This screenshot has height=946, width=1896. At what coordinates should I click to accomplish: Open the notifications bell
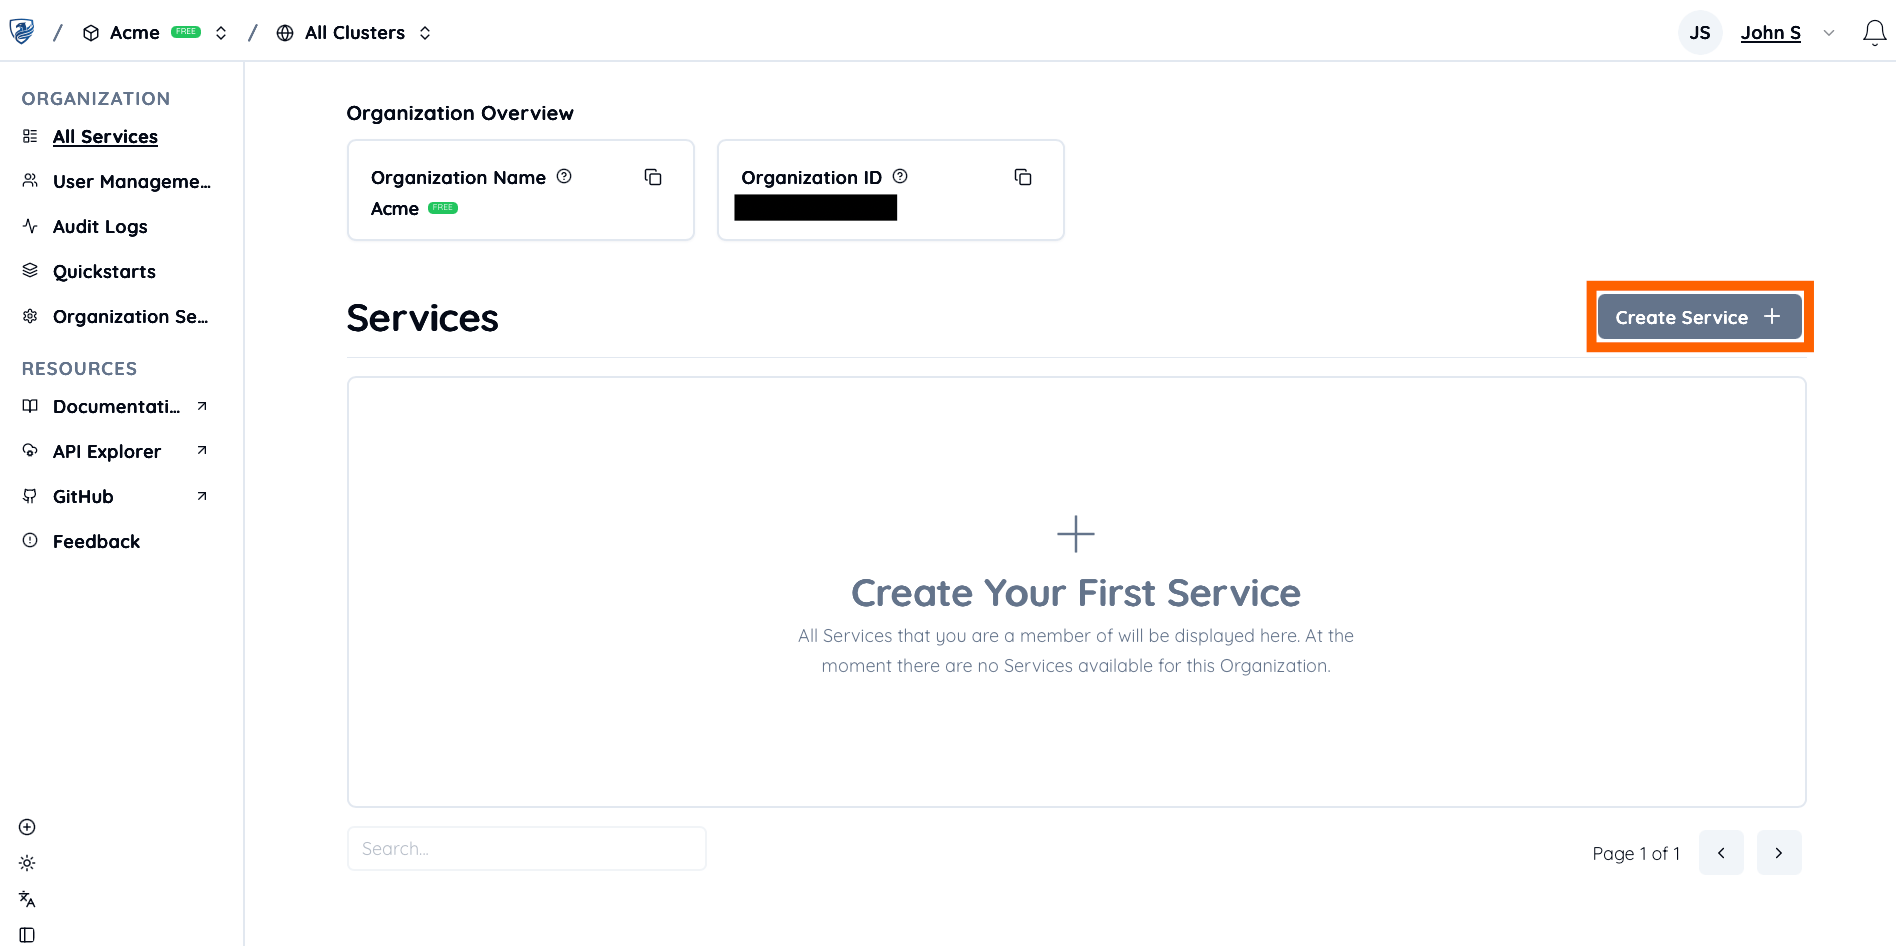[1874, 33]
